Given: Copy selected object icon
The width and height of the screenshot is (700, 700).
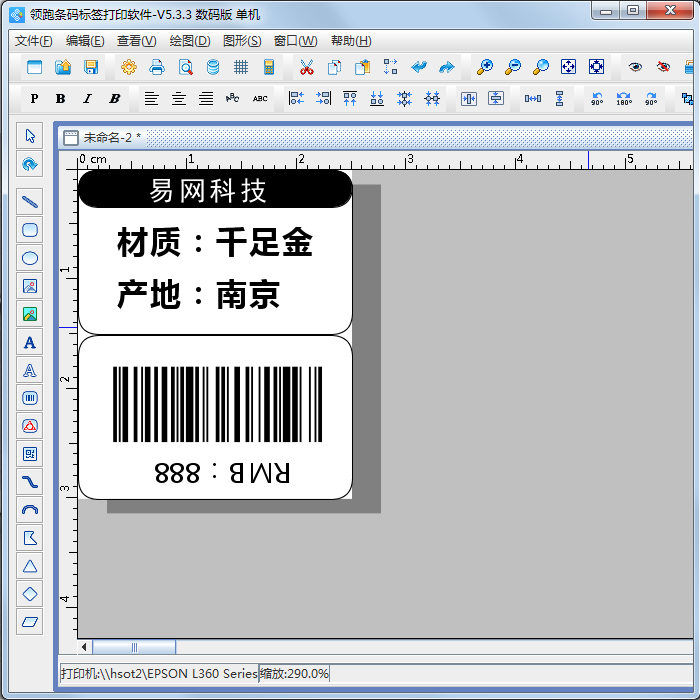Looking at the screenshot, I should pyautogui.click(x=334, y=67).
